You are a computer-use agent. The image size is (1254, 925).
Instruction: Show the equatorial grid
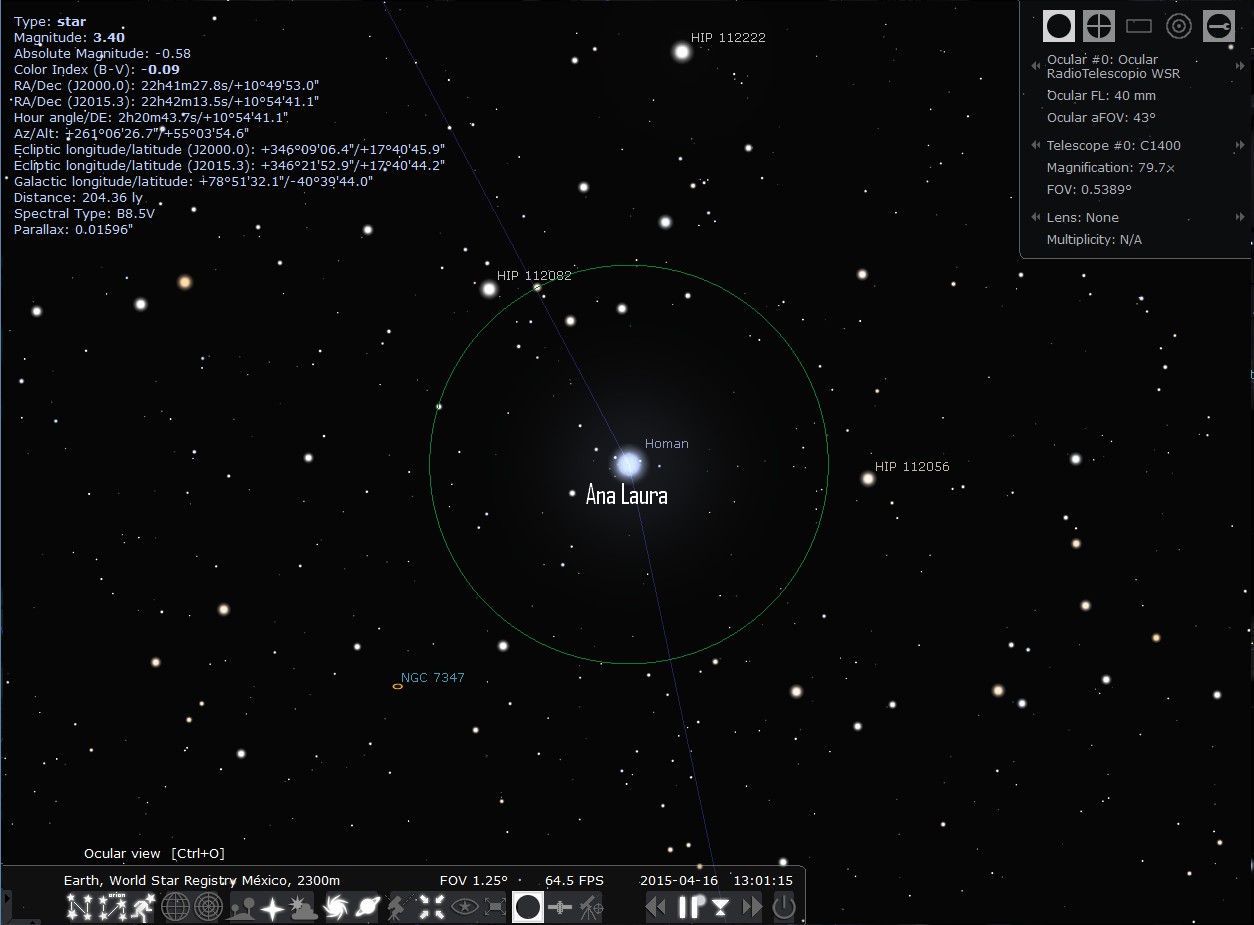[x=175, y=907]
